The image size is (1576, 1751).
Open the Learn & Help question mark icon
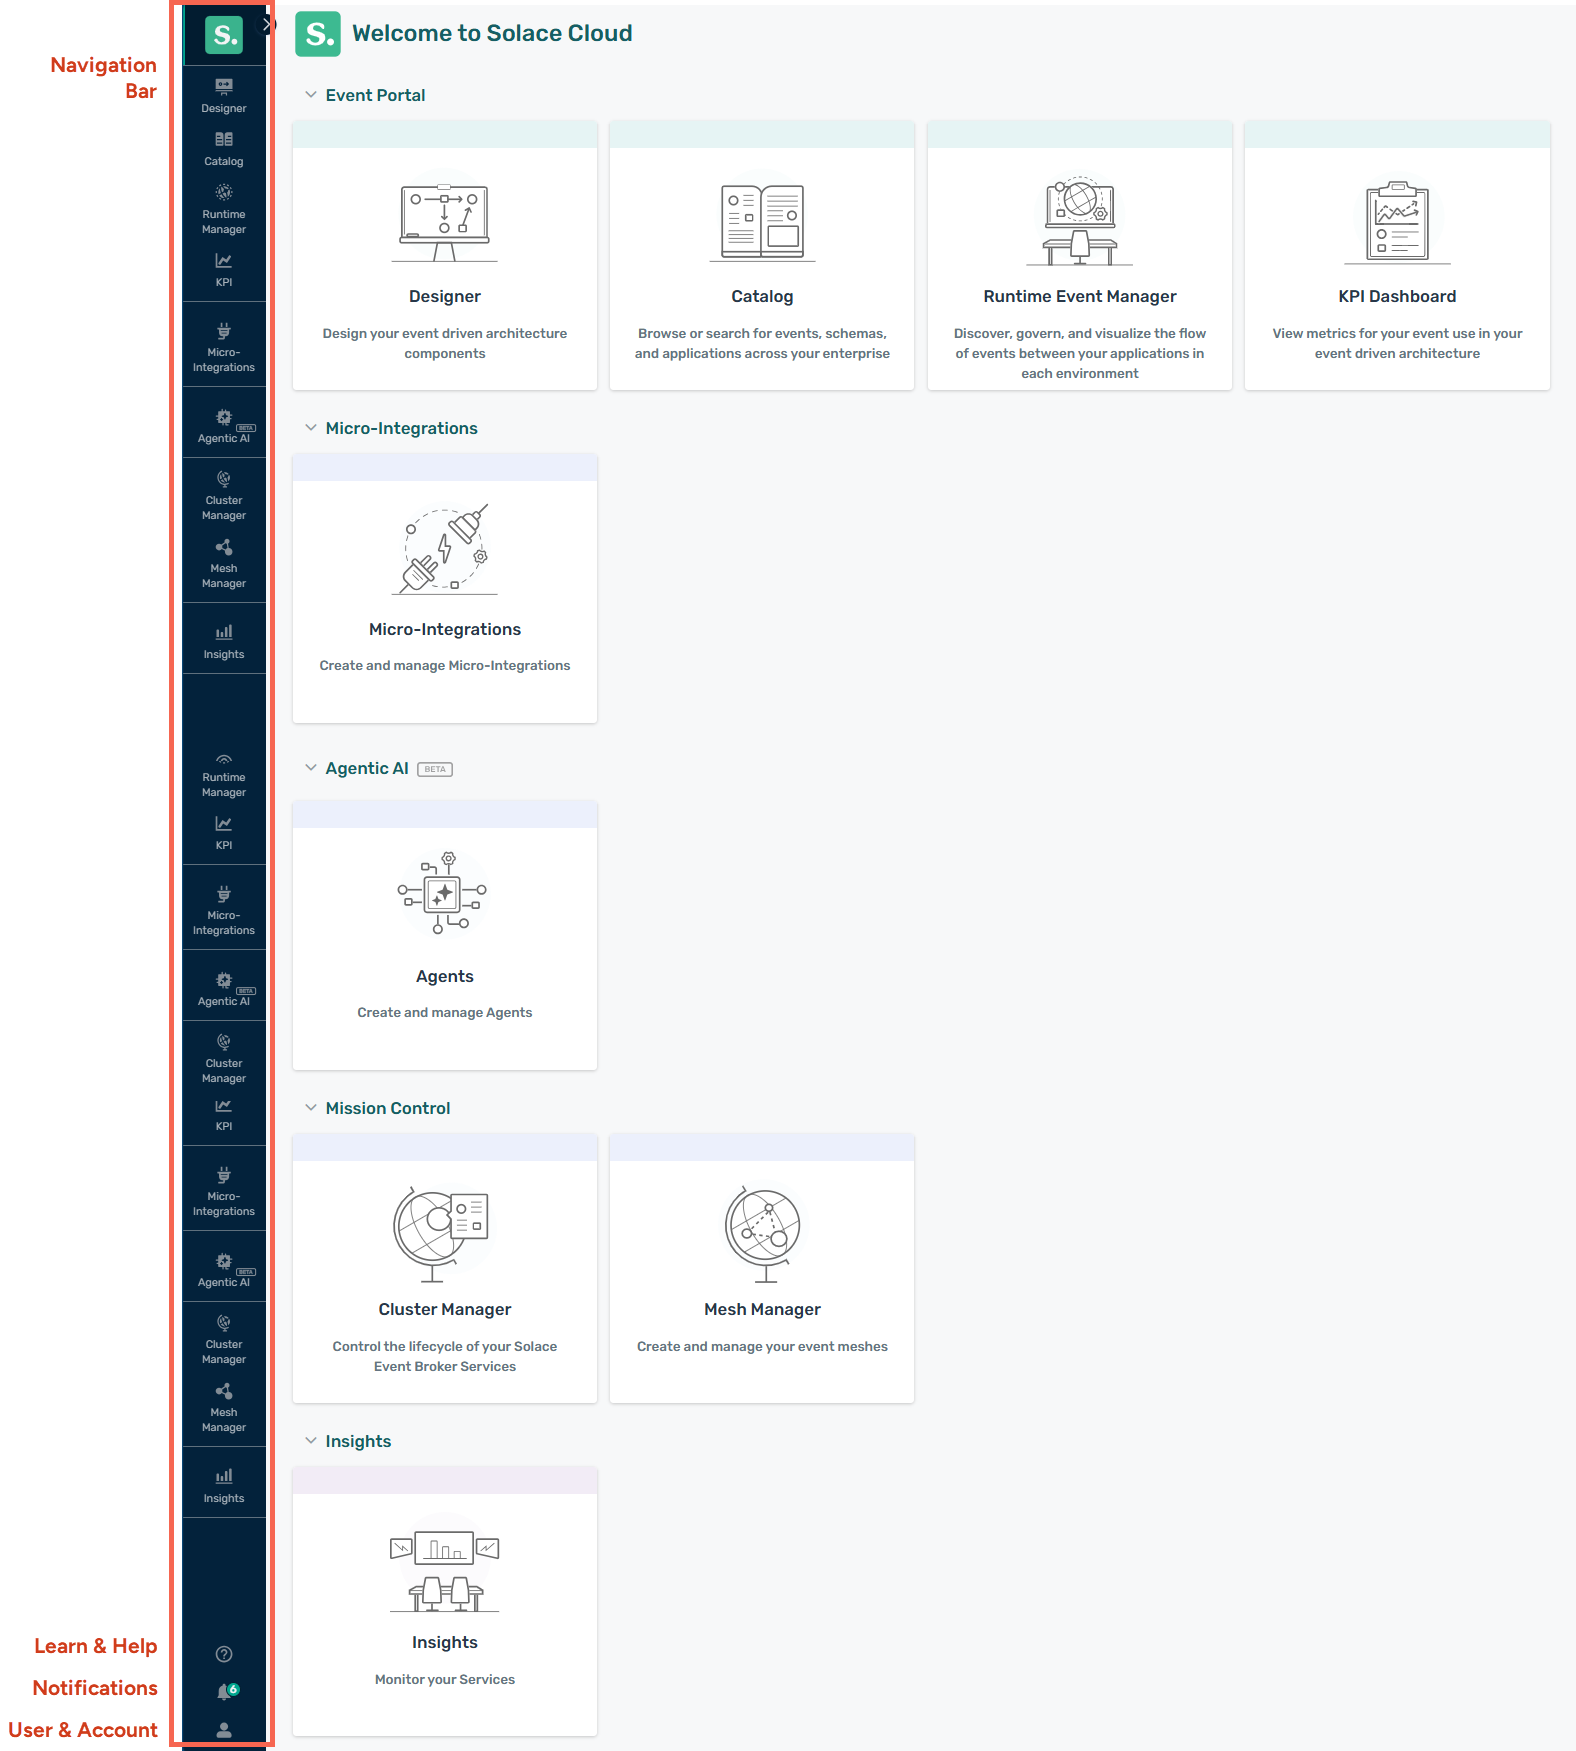[x=224, y=1654]
